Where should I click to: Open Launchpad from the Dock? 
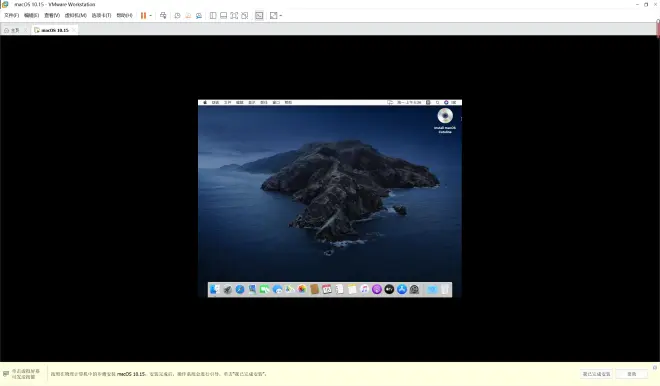pos(227,289)
